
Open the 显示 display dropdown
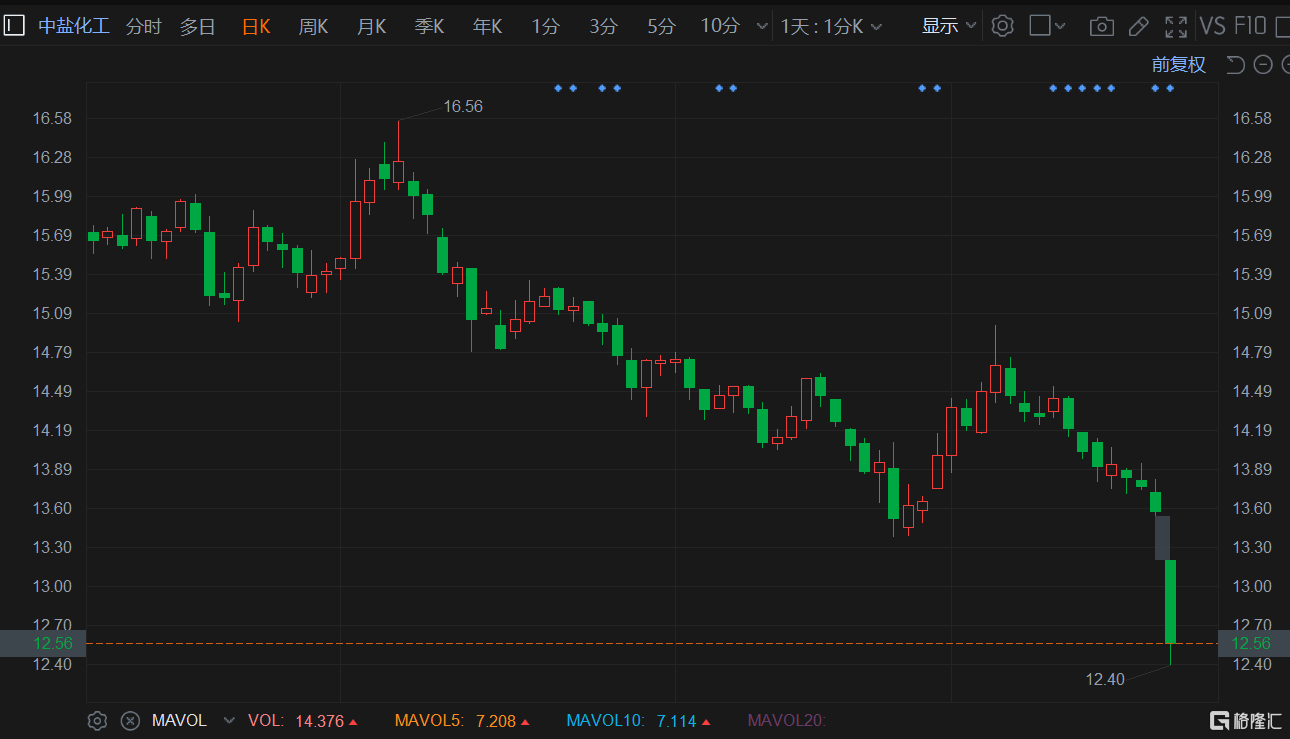(949, 26)
